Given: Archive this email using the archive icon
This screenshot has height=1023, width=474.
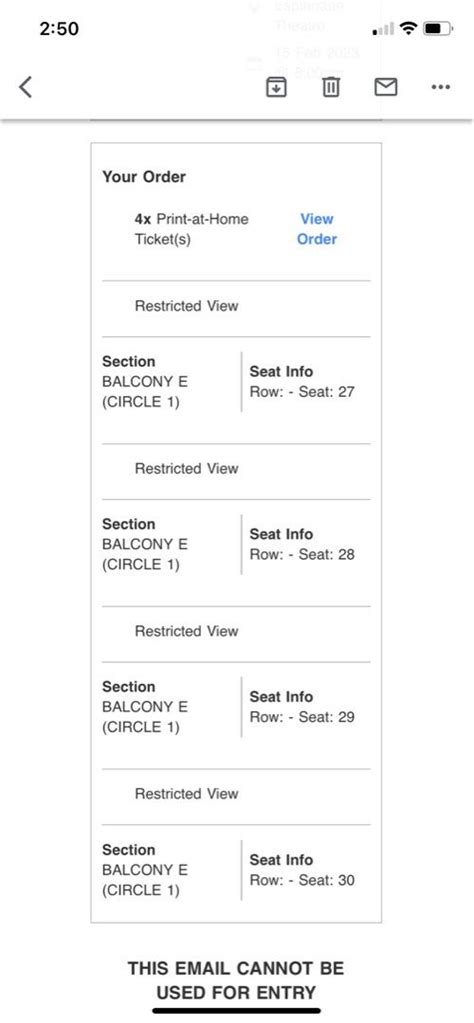Looking at the screenshot, I should (x=276, y=87).
